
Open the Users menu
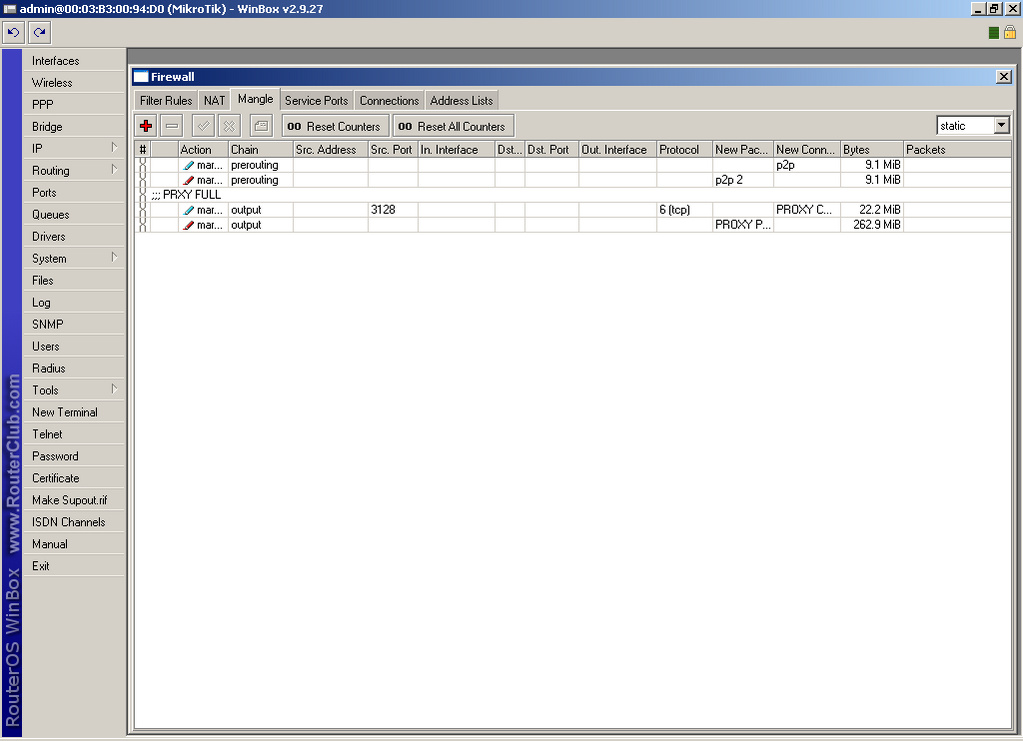[x=74, y=346]
